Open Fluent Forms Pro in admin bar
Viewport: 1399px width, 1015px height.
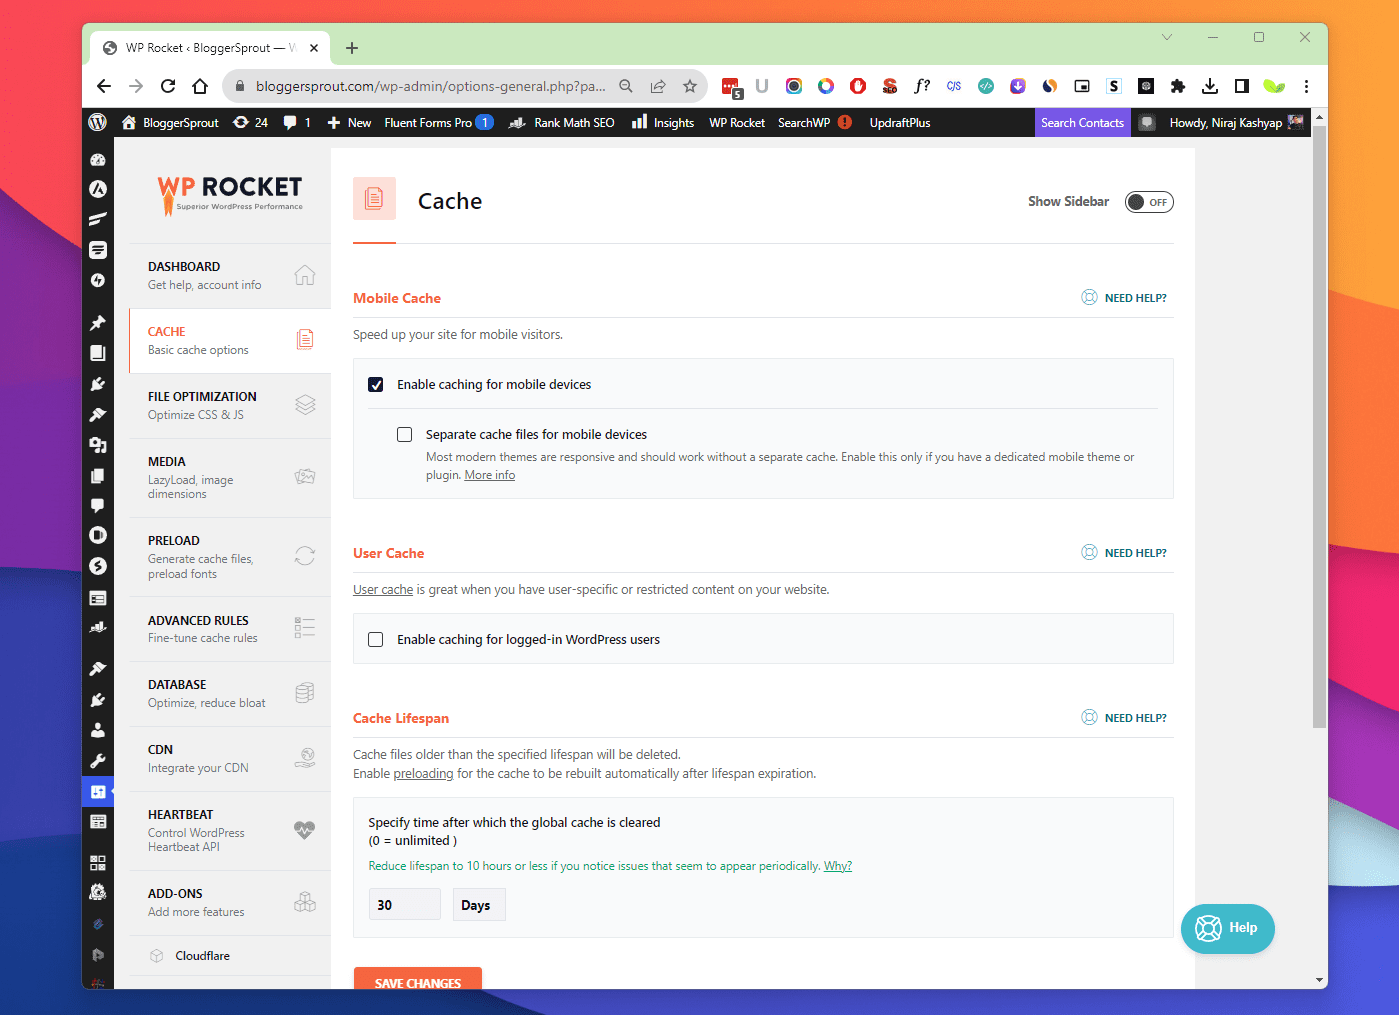tap(439, 122)
